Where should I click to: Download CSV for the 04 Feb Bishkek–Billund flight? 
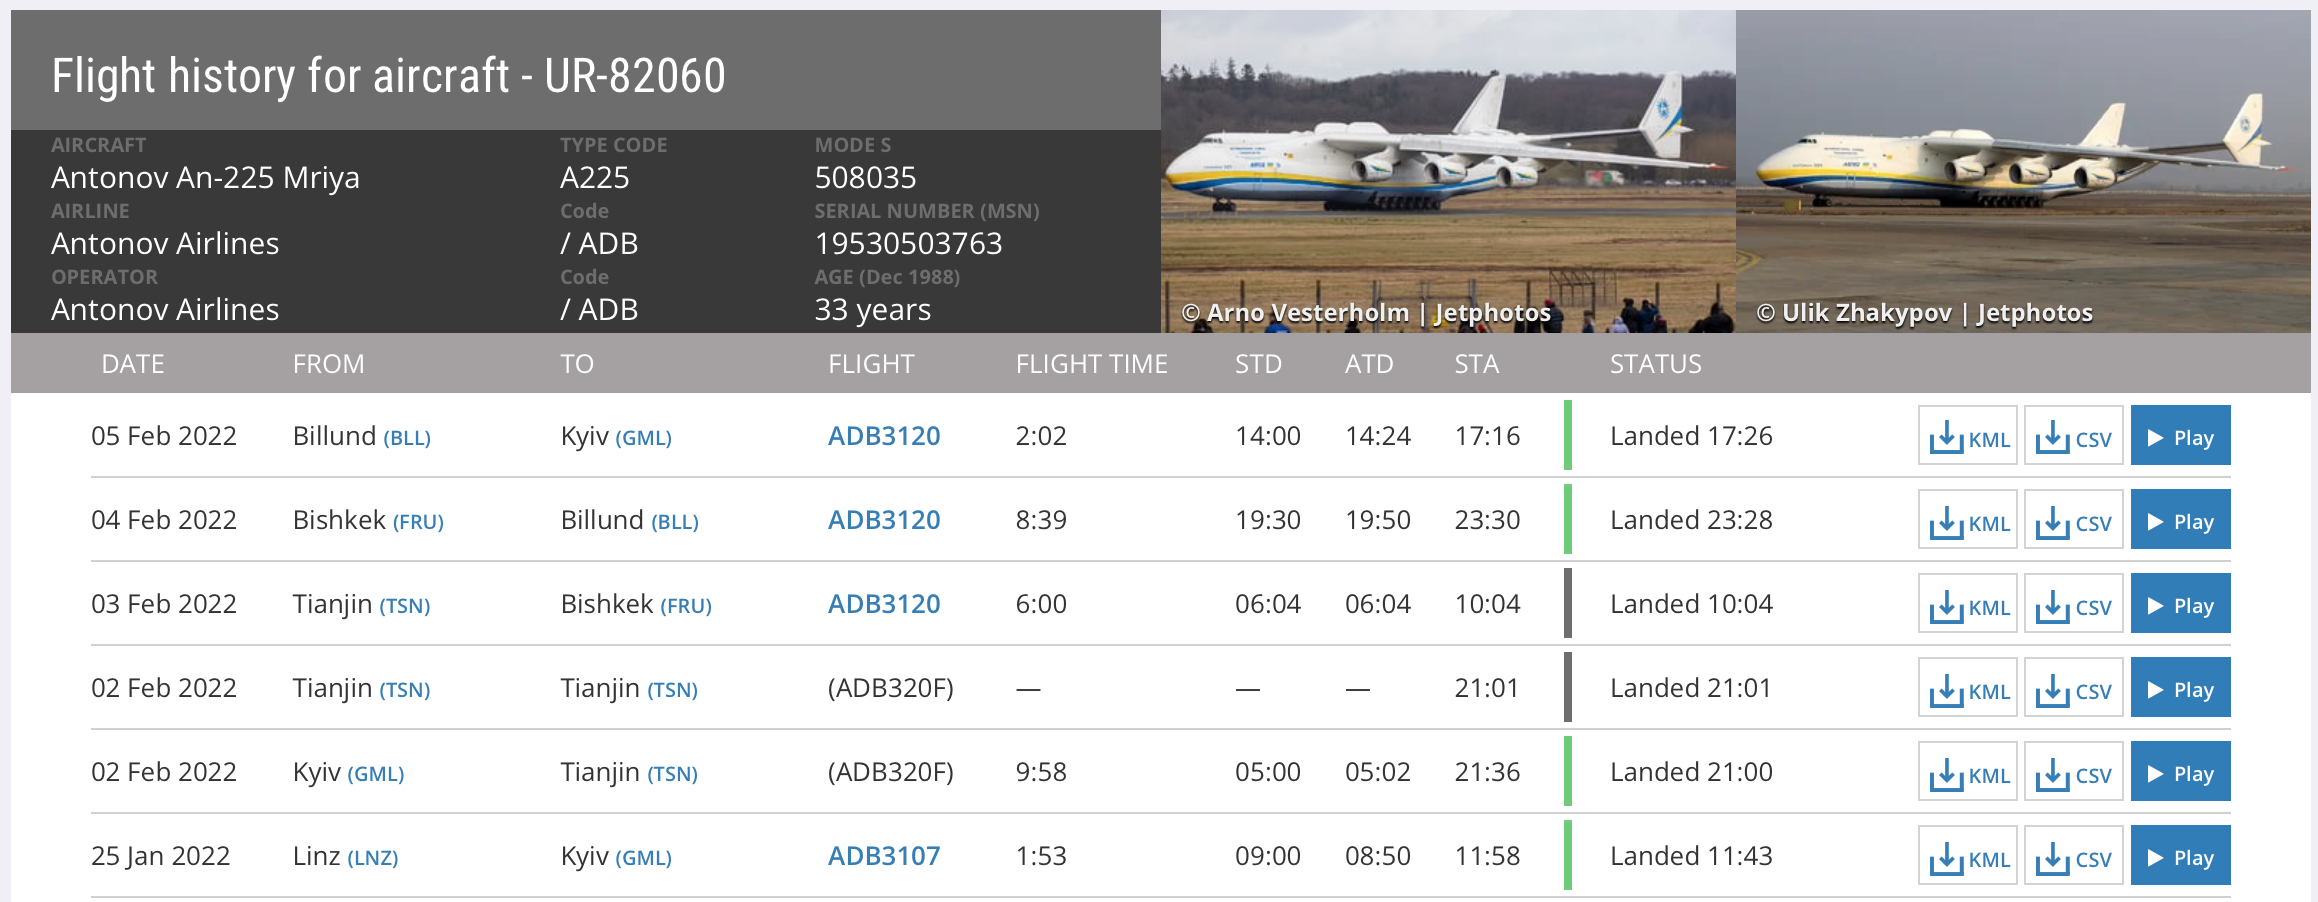(x=2072, y=519)
